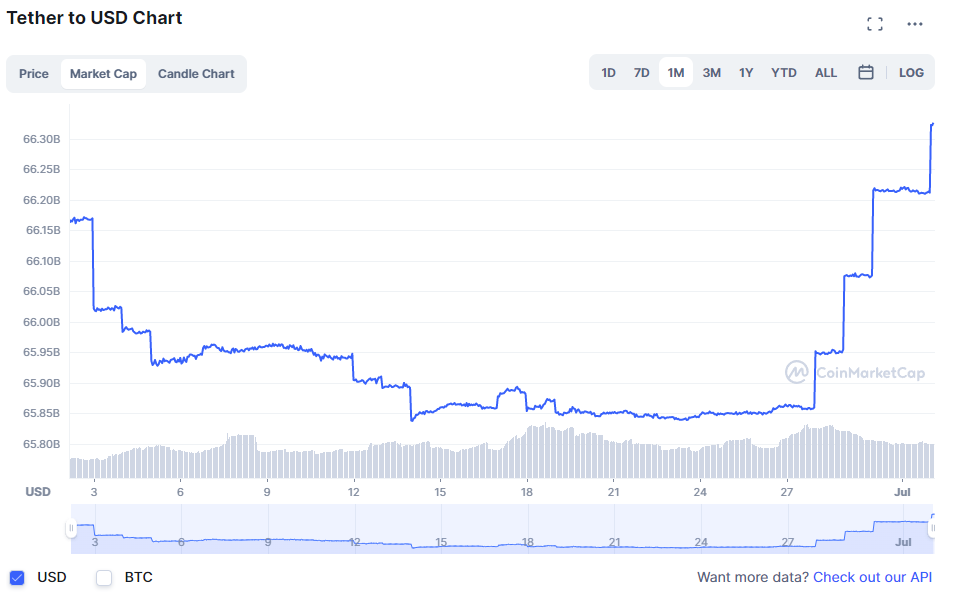Open the three-dot more options menu

click(x=914, y=24)
